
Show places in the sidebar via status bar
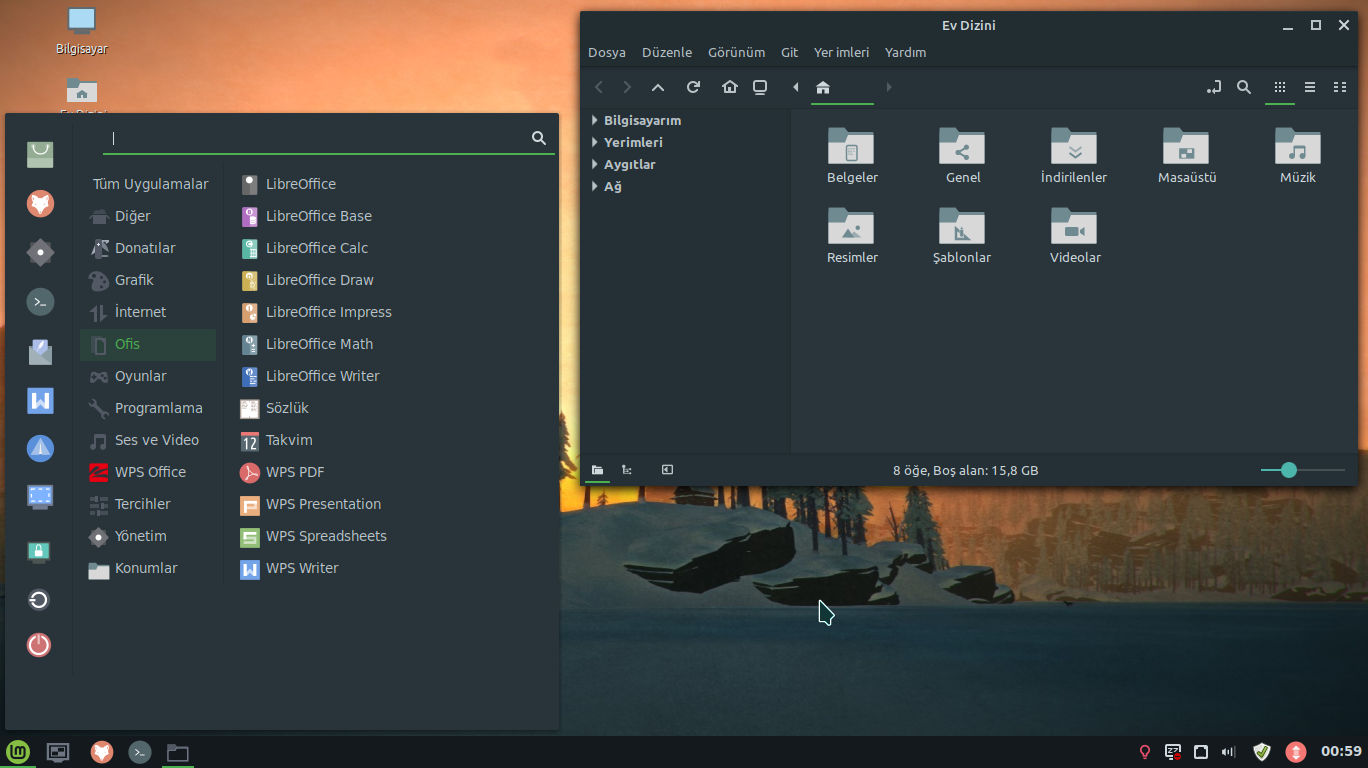point(597,470)
